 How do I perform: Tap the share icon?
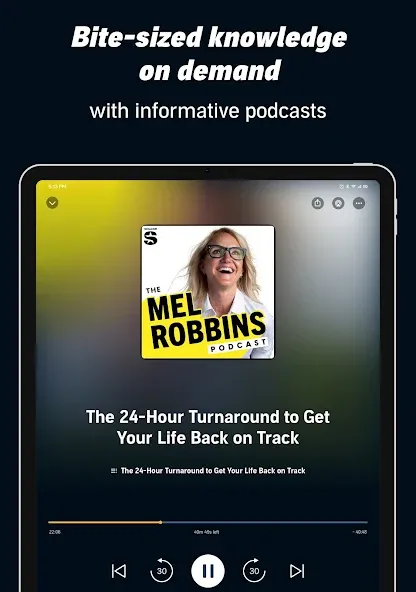click(318, 203)
